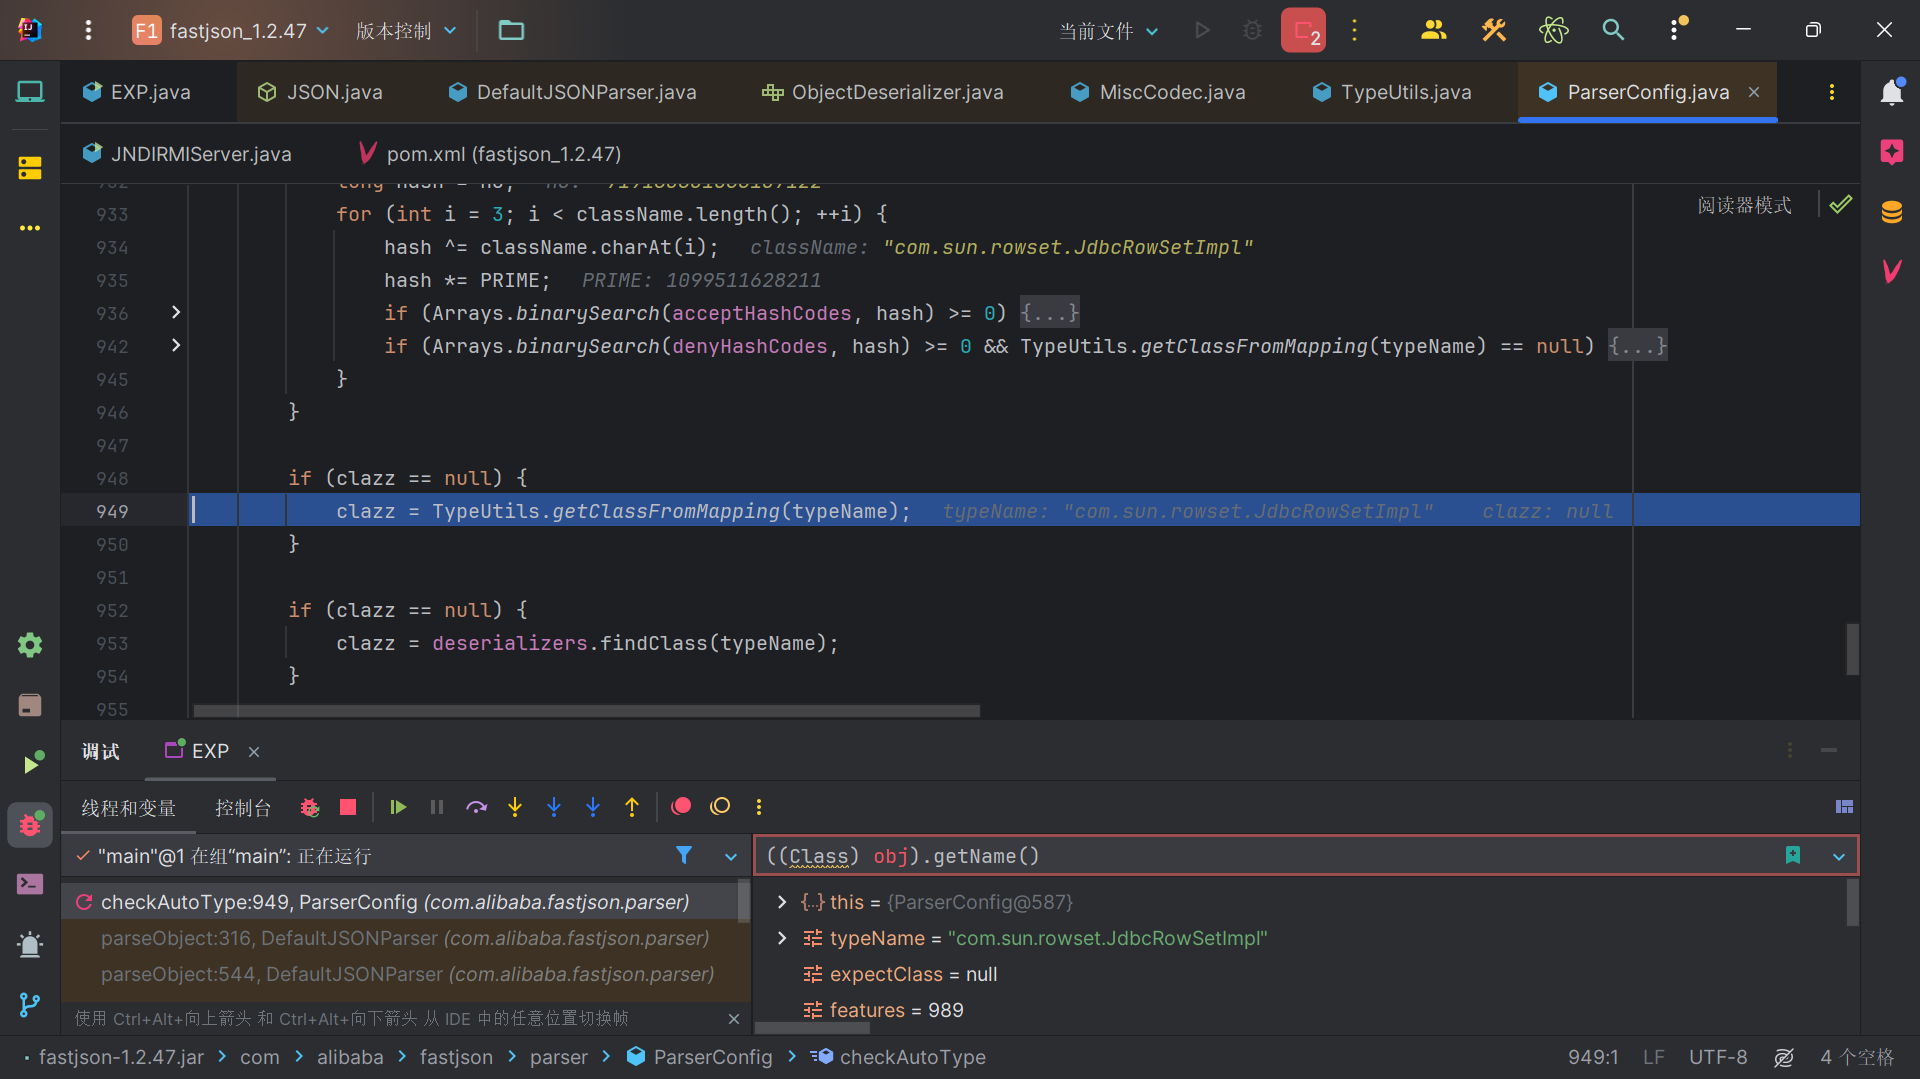Open Project tool window in left sidebar
Viewport: 1920px width, 1079px height.
point(30,92)
